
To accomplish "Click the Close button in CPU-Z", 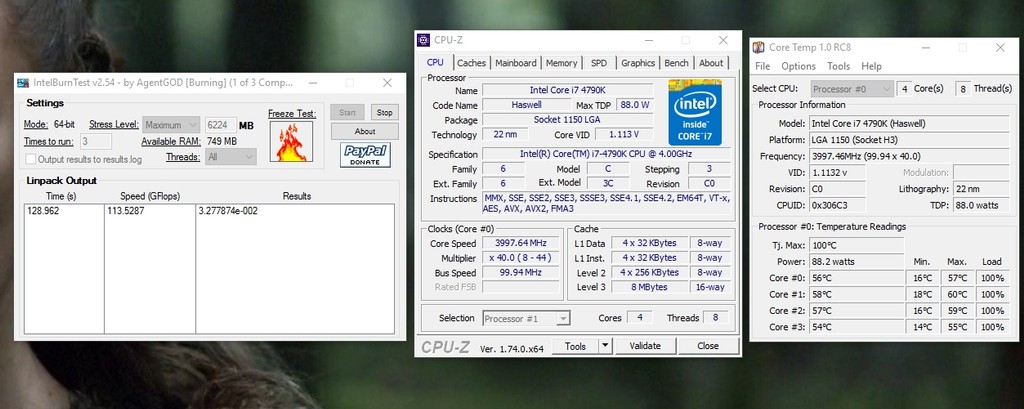I will coord(708,346).
